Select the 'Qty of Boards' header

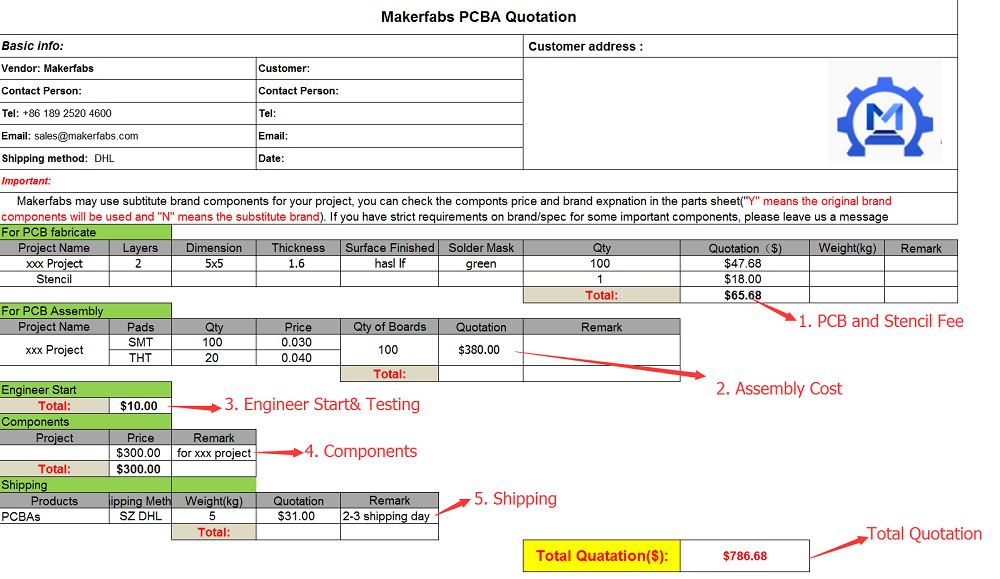(390, 327)
